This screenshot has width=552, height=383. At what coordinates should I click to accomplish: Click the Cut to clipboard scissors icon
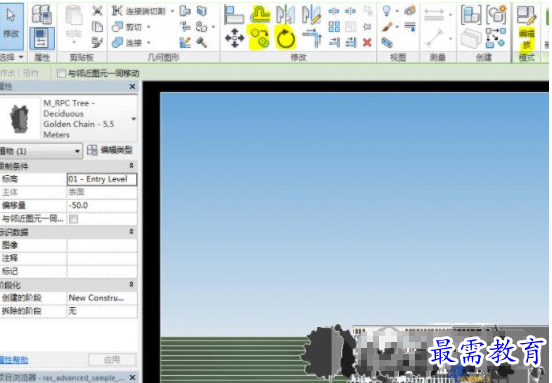97,11
